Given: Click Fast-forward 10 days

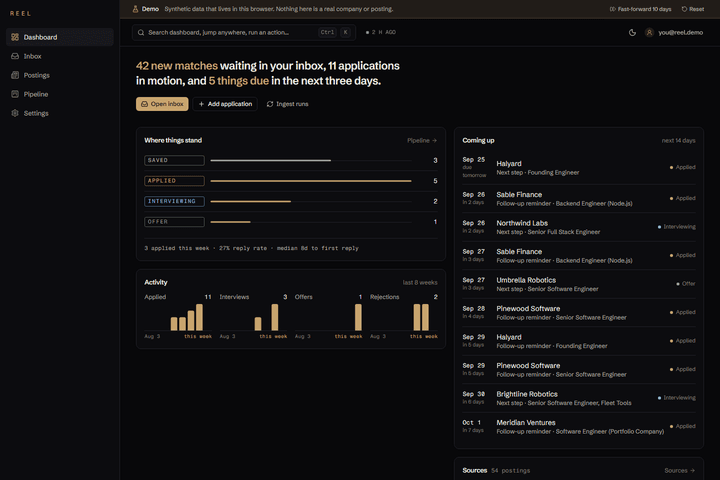Looking at the screenshot, I should (640, 9).
